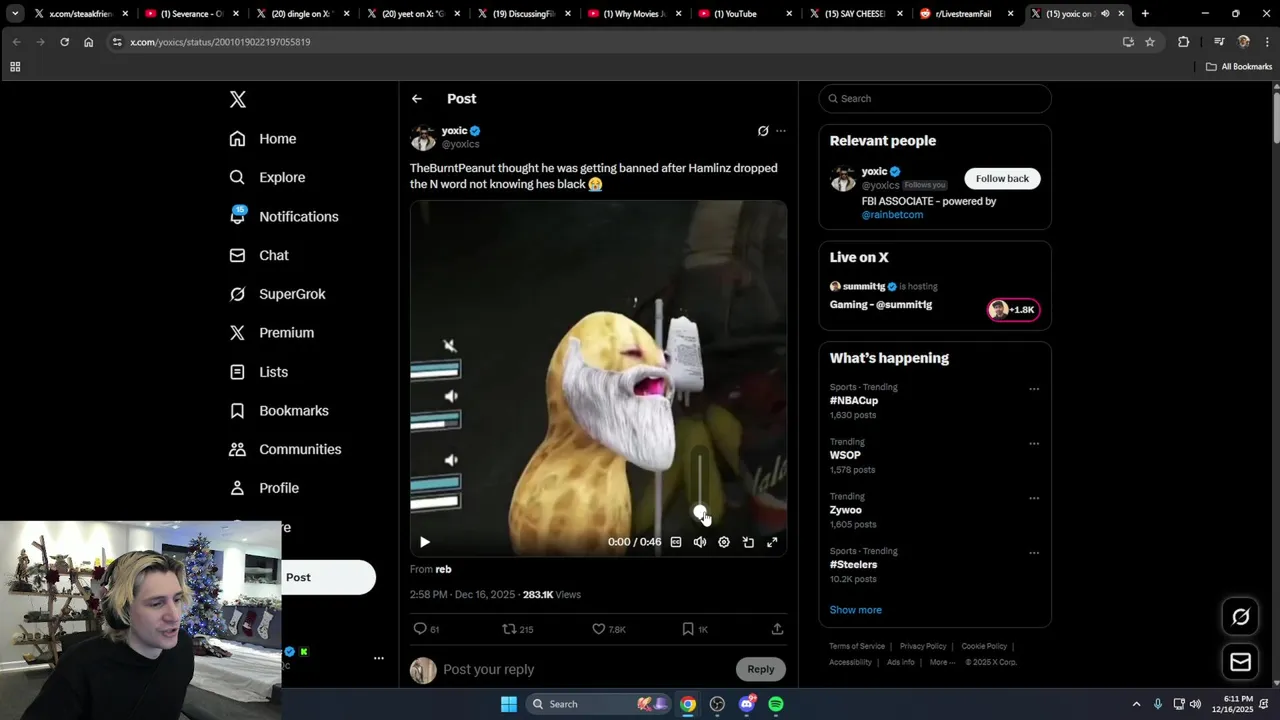Open All Bookmarks folder
This screenshot has width=1280, height=720.
1239,67
